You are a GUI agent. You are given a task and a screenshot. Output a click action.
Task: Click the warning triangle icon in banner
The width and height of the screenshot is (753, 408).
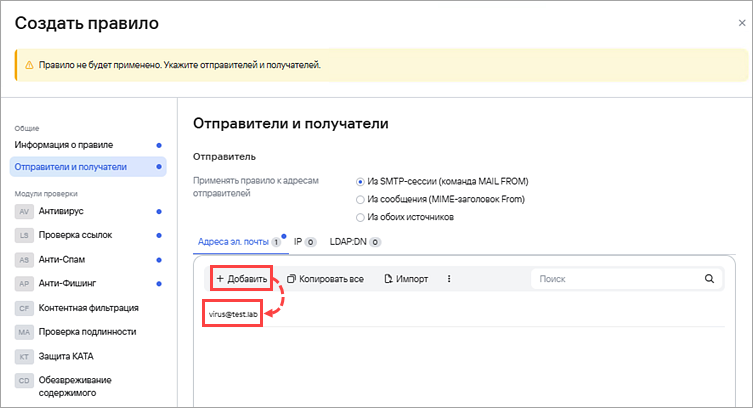click(29, 65)
